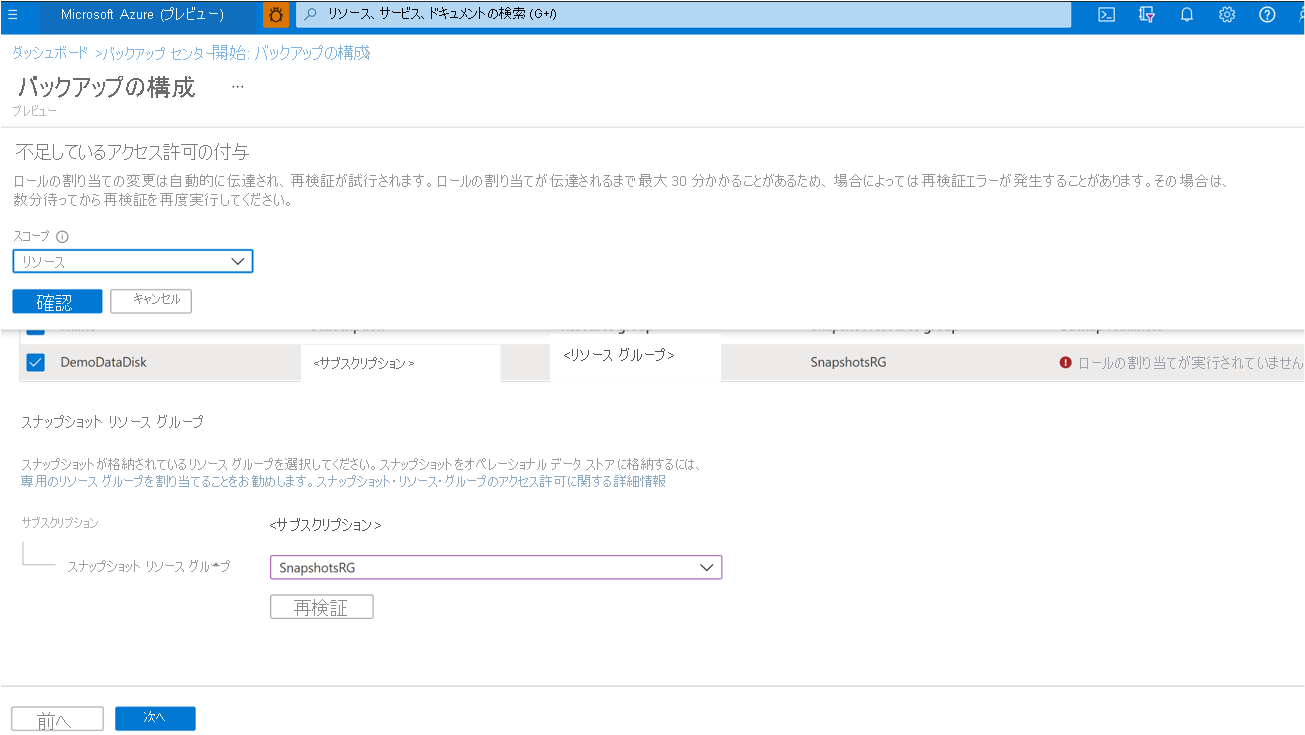Open the directory and subscription filter
The width and height of the screenshot is (1305, 735).
(1147, 15)
